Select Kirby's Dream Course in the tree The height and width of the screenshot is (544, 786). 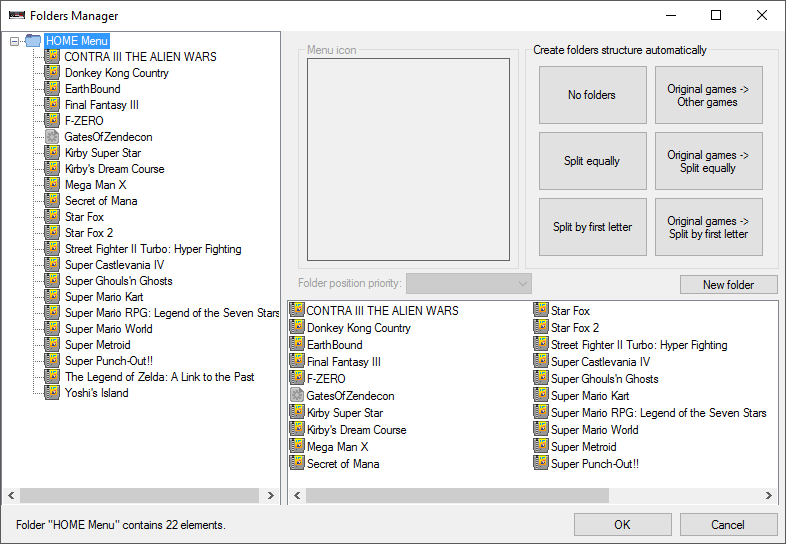pyautogui.click(x=115, y=169)
